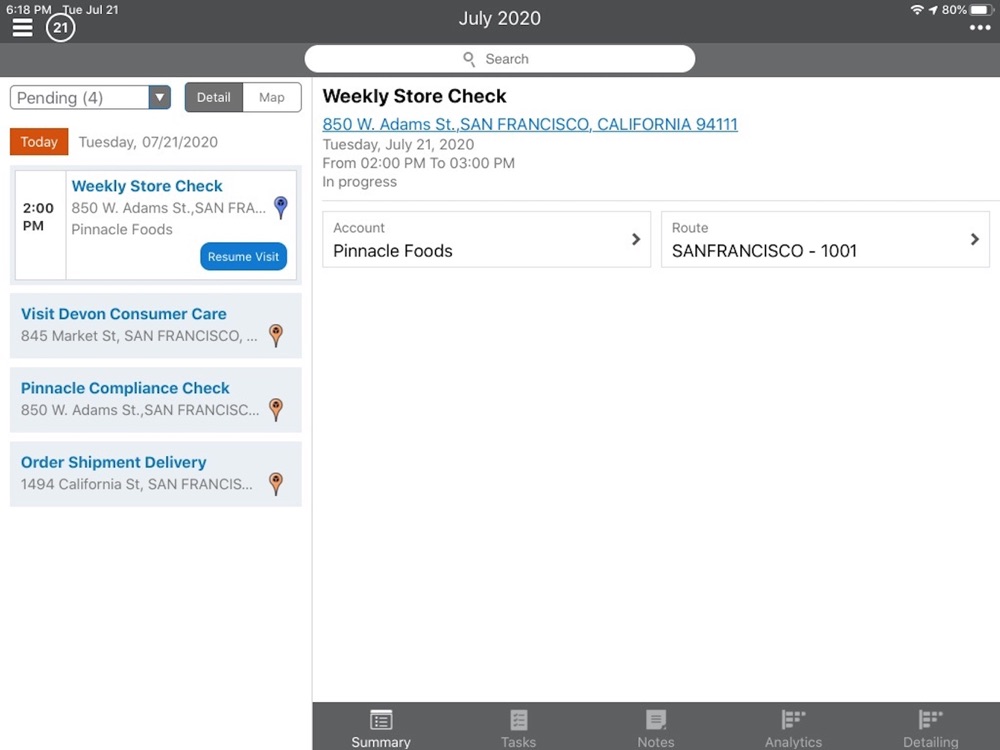Open the Pinnacle Foods account chevron
This screenshot has height=750, width=1000.
pos(636,239)
